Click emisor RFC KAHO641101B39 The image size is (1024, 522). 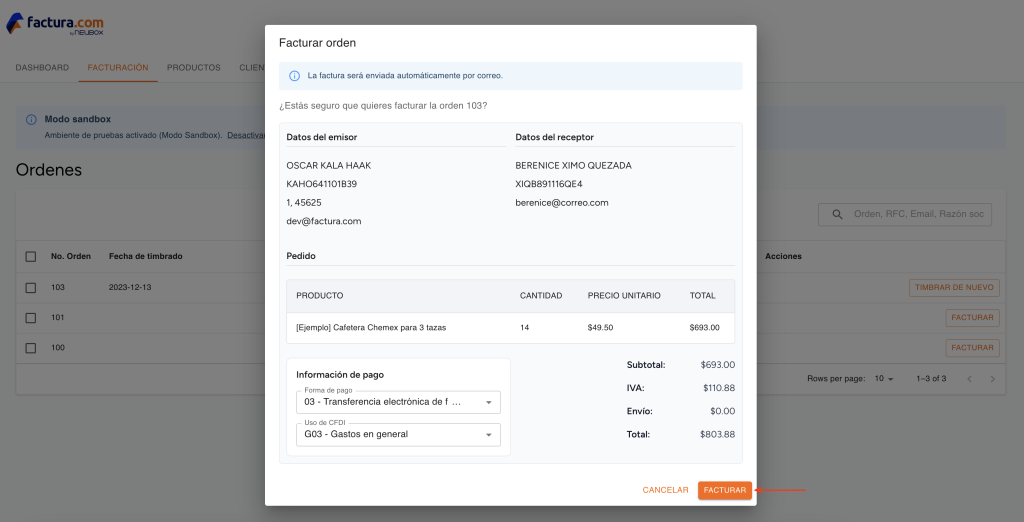(322, 184)
